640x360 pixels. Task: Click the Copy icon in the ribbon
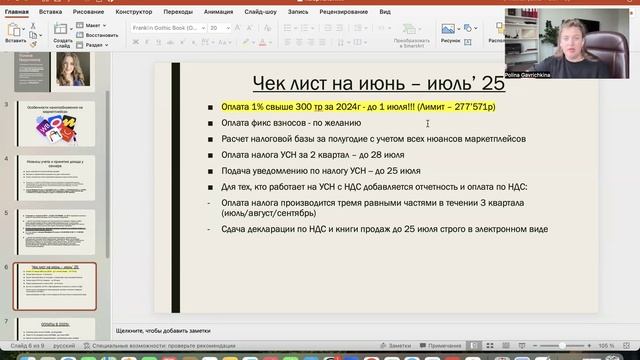point(33,35)
